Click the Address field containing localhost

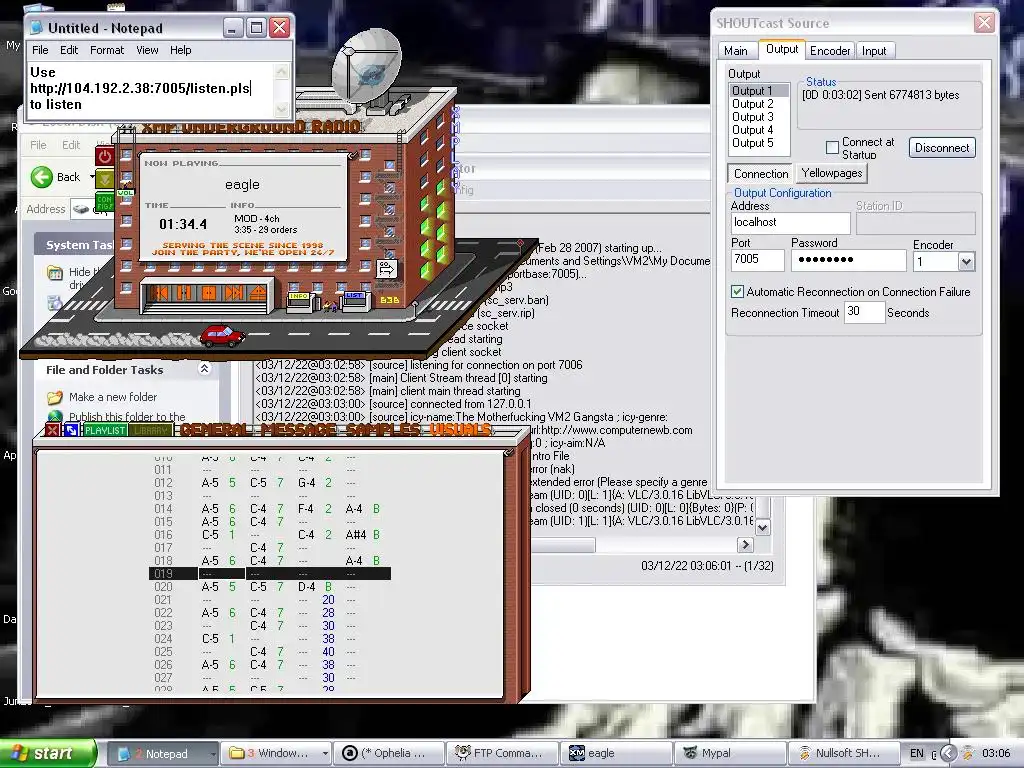790,223
